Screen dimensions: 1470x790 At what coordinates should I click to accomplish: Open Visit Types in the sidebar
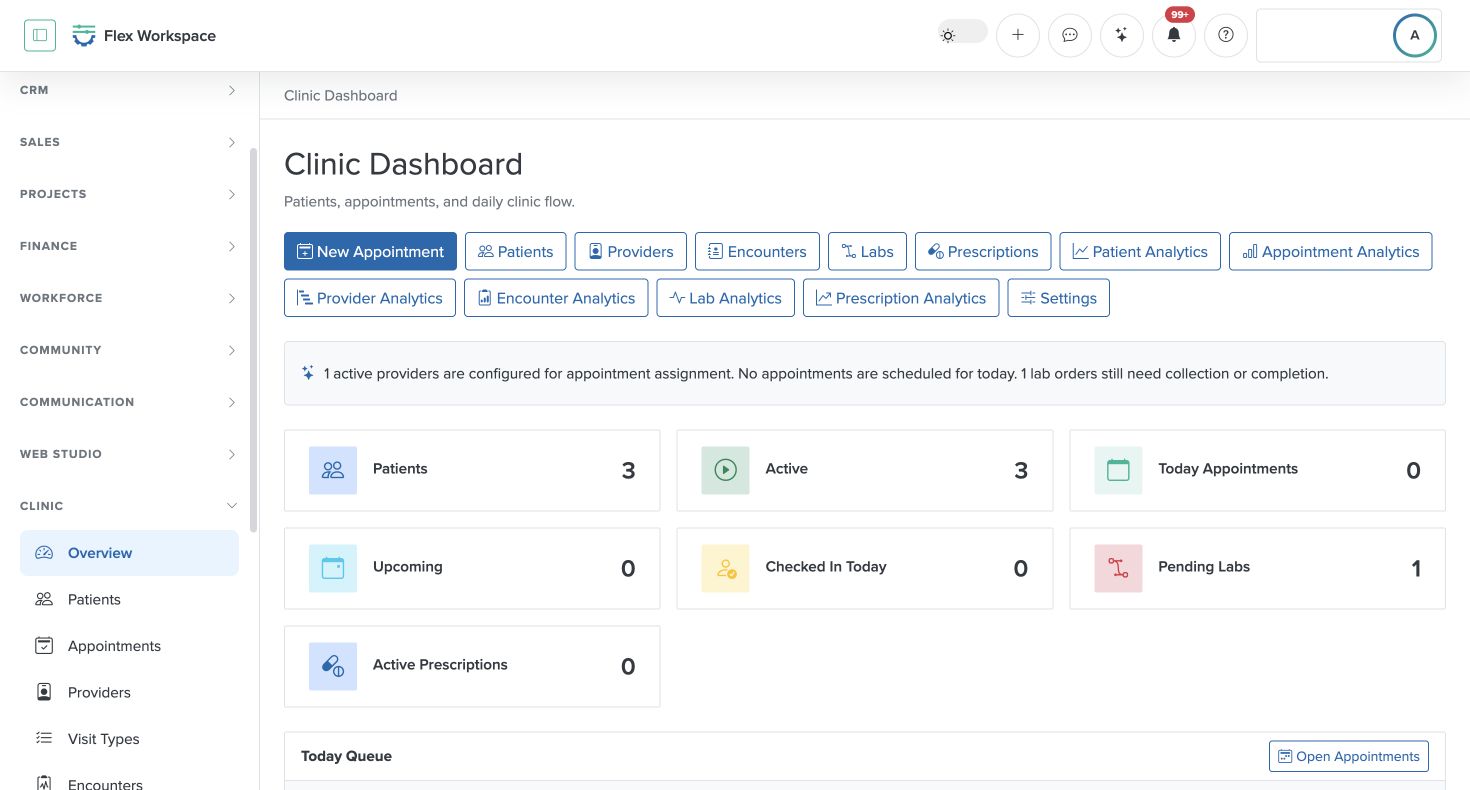click(x=129, y=739)
